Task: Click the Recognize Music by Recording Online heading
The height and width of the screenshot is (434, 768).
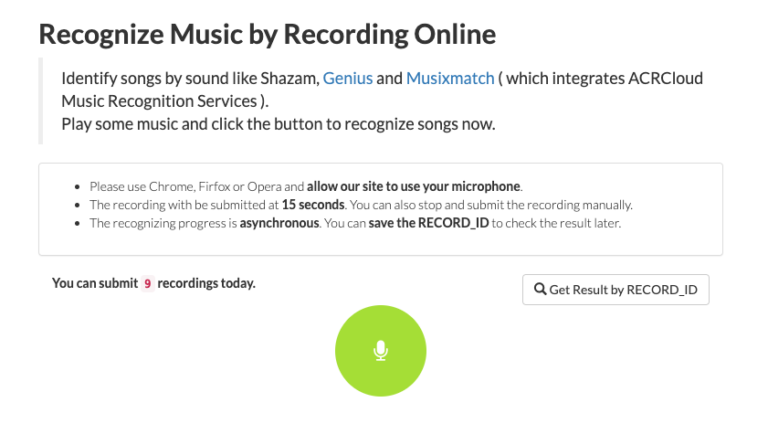Action: point(267,34)
